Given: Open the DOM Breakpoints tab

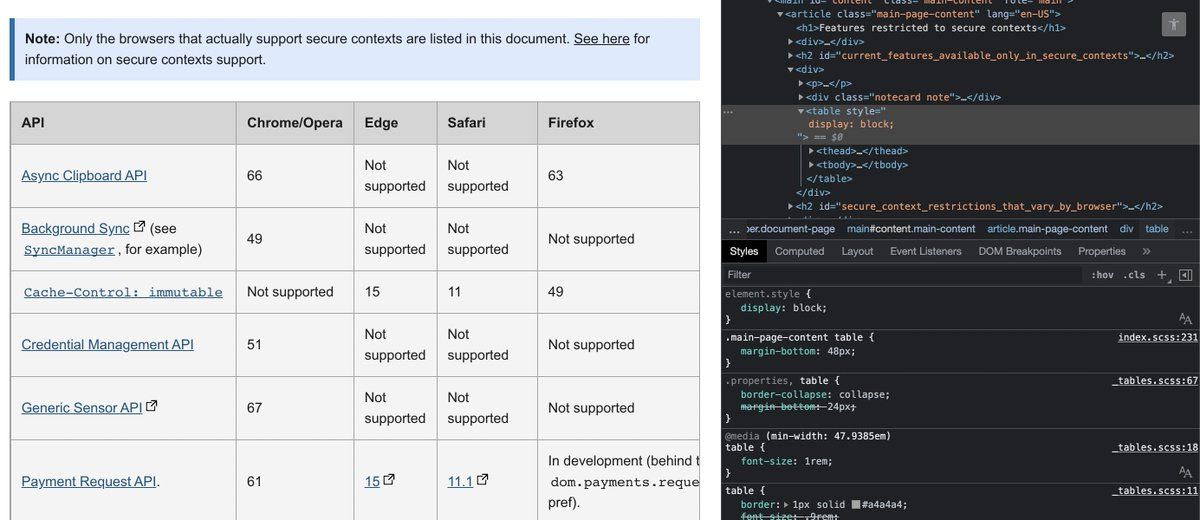Looking at the screenshot, I should click(x=1020, y=251).
